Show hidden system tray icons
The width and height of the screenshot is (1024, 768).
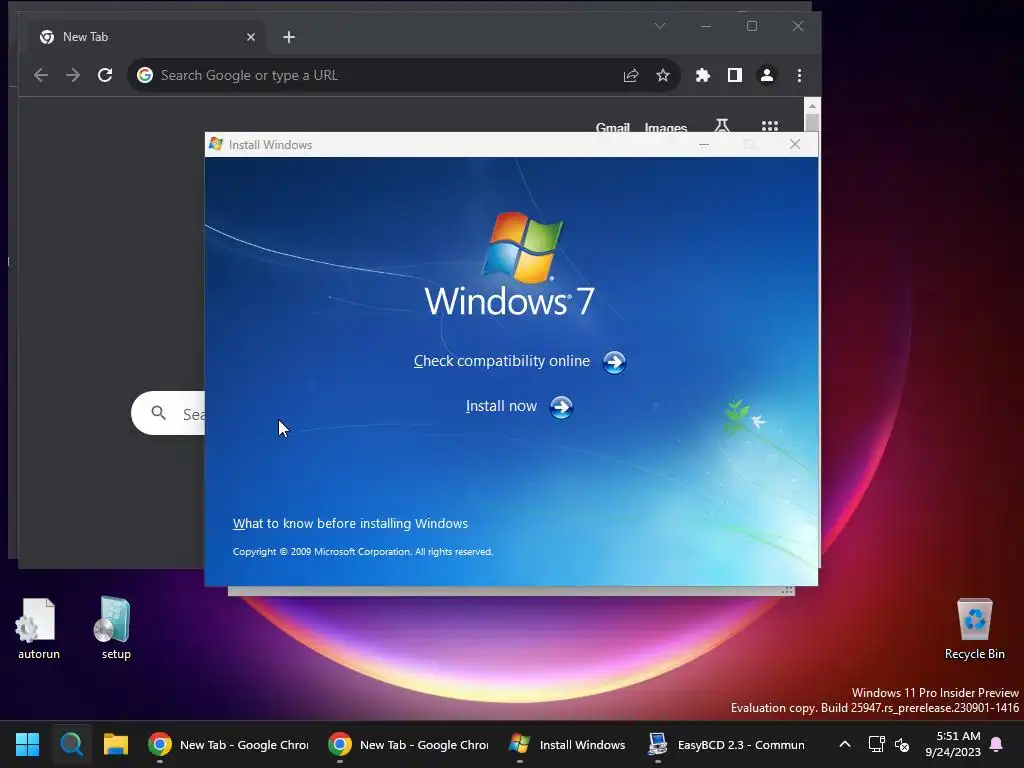[844, 744]
